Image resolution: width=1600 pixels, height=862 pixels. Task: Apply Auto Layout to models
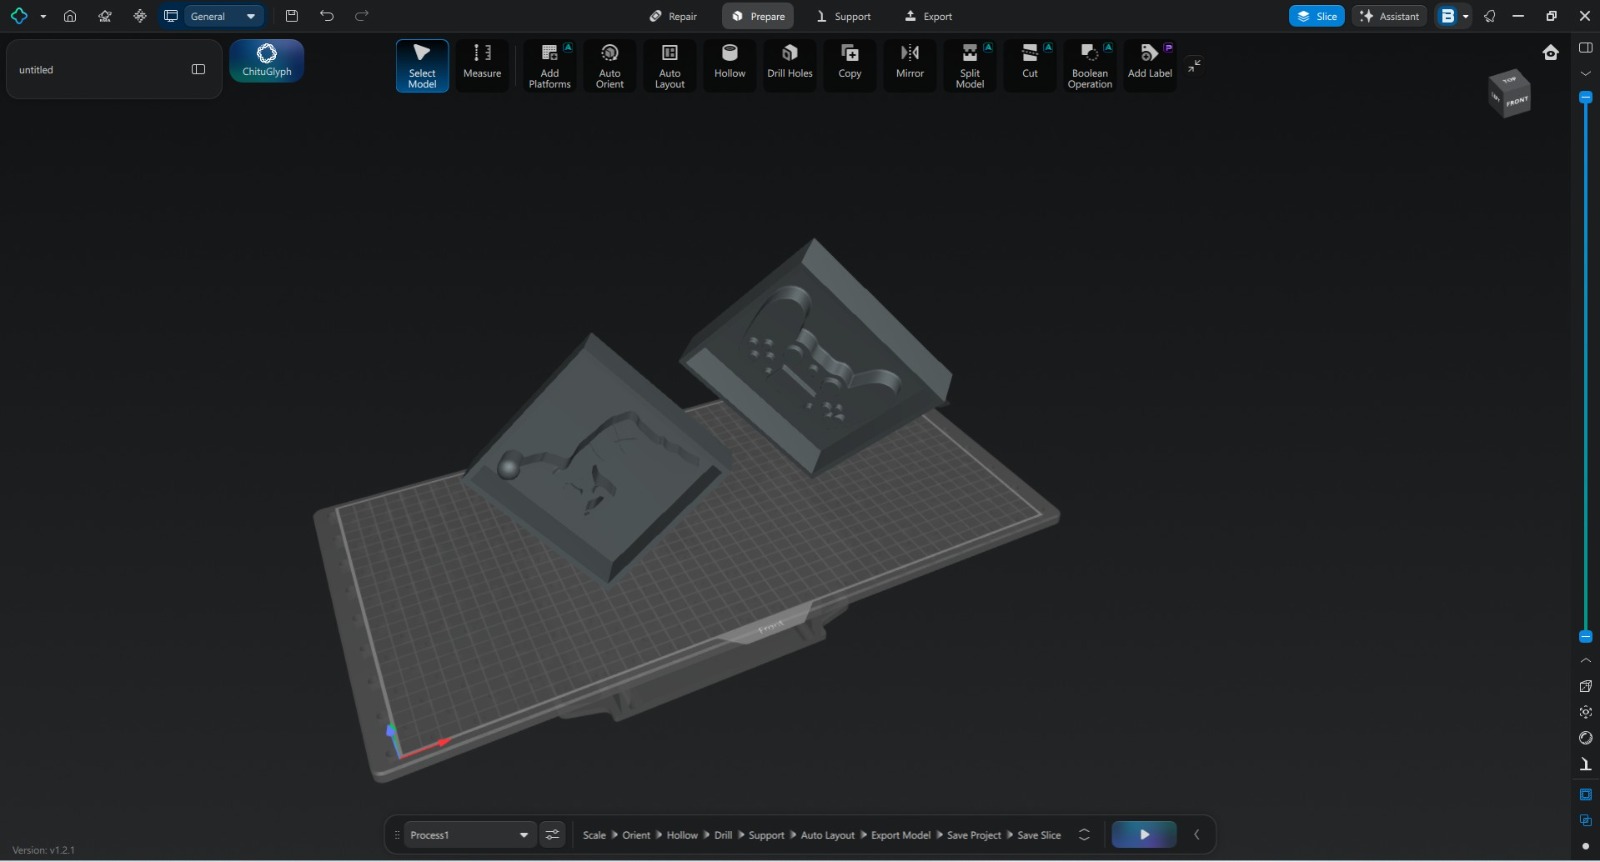tap(670, 66)
